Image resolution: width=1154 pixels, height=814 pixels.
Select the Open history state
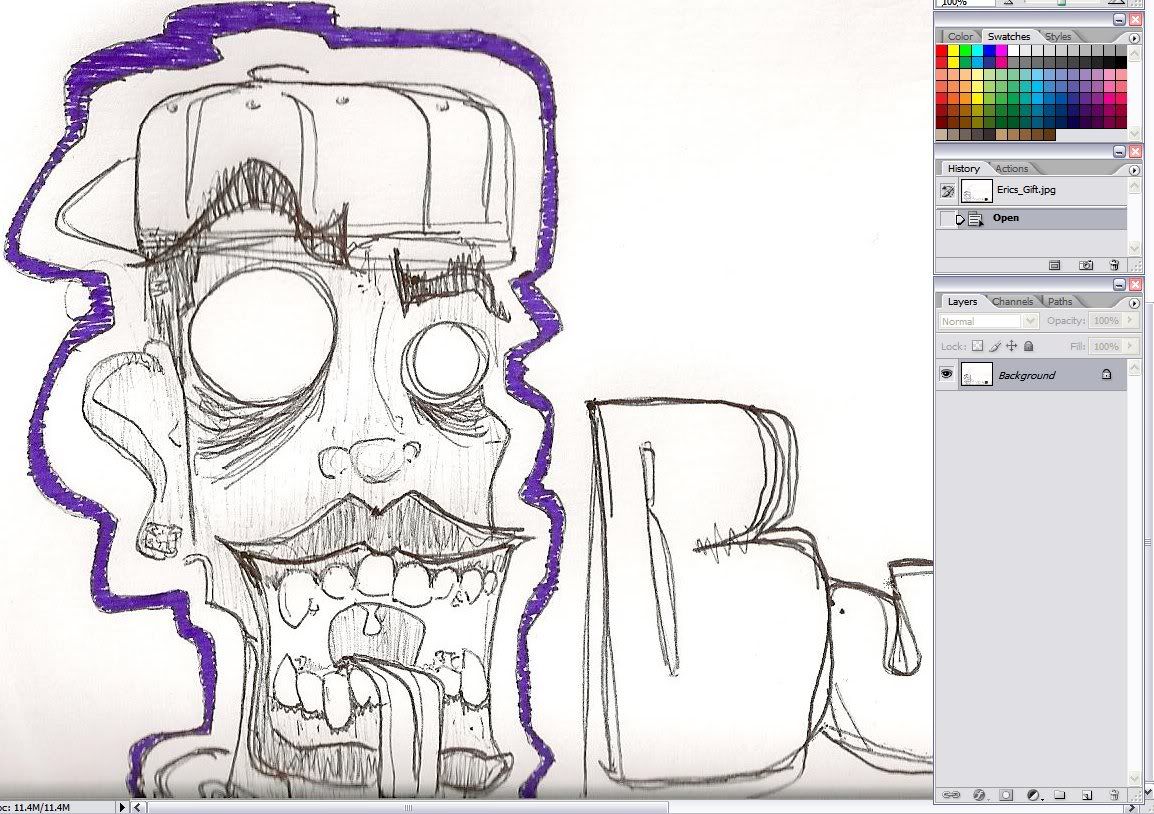point(1032,218)
